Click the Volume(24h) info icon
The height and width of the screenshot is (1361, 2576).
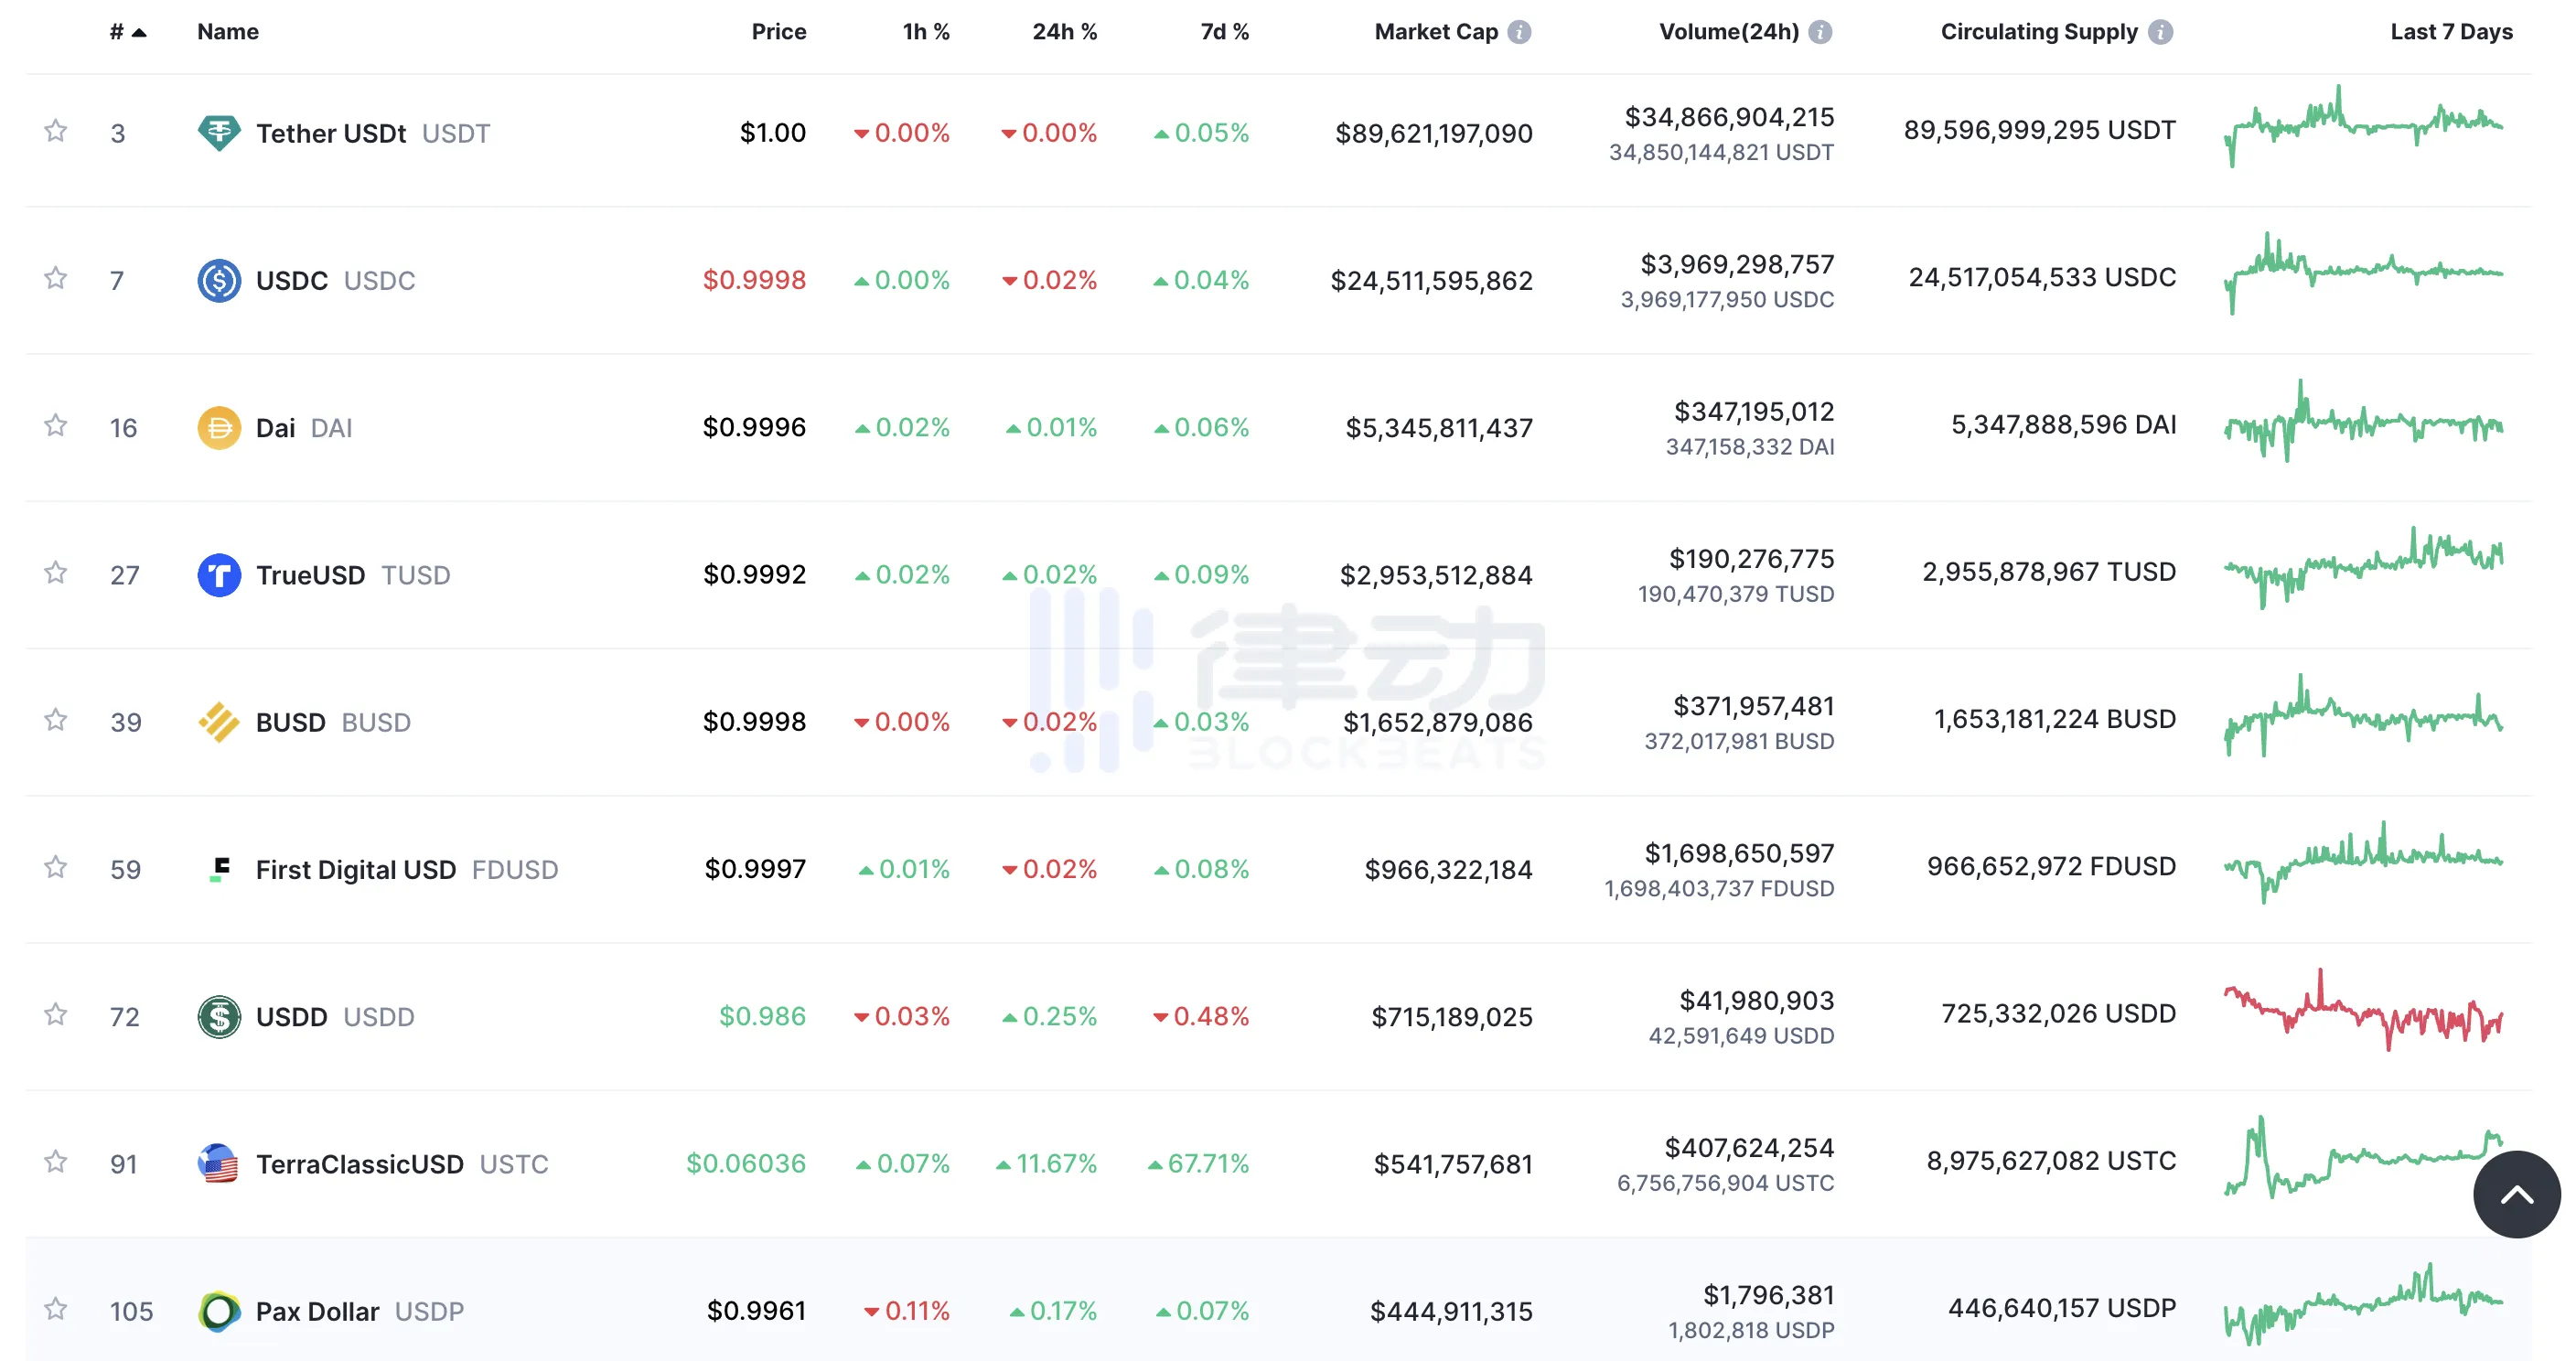coord(1820,32)
